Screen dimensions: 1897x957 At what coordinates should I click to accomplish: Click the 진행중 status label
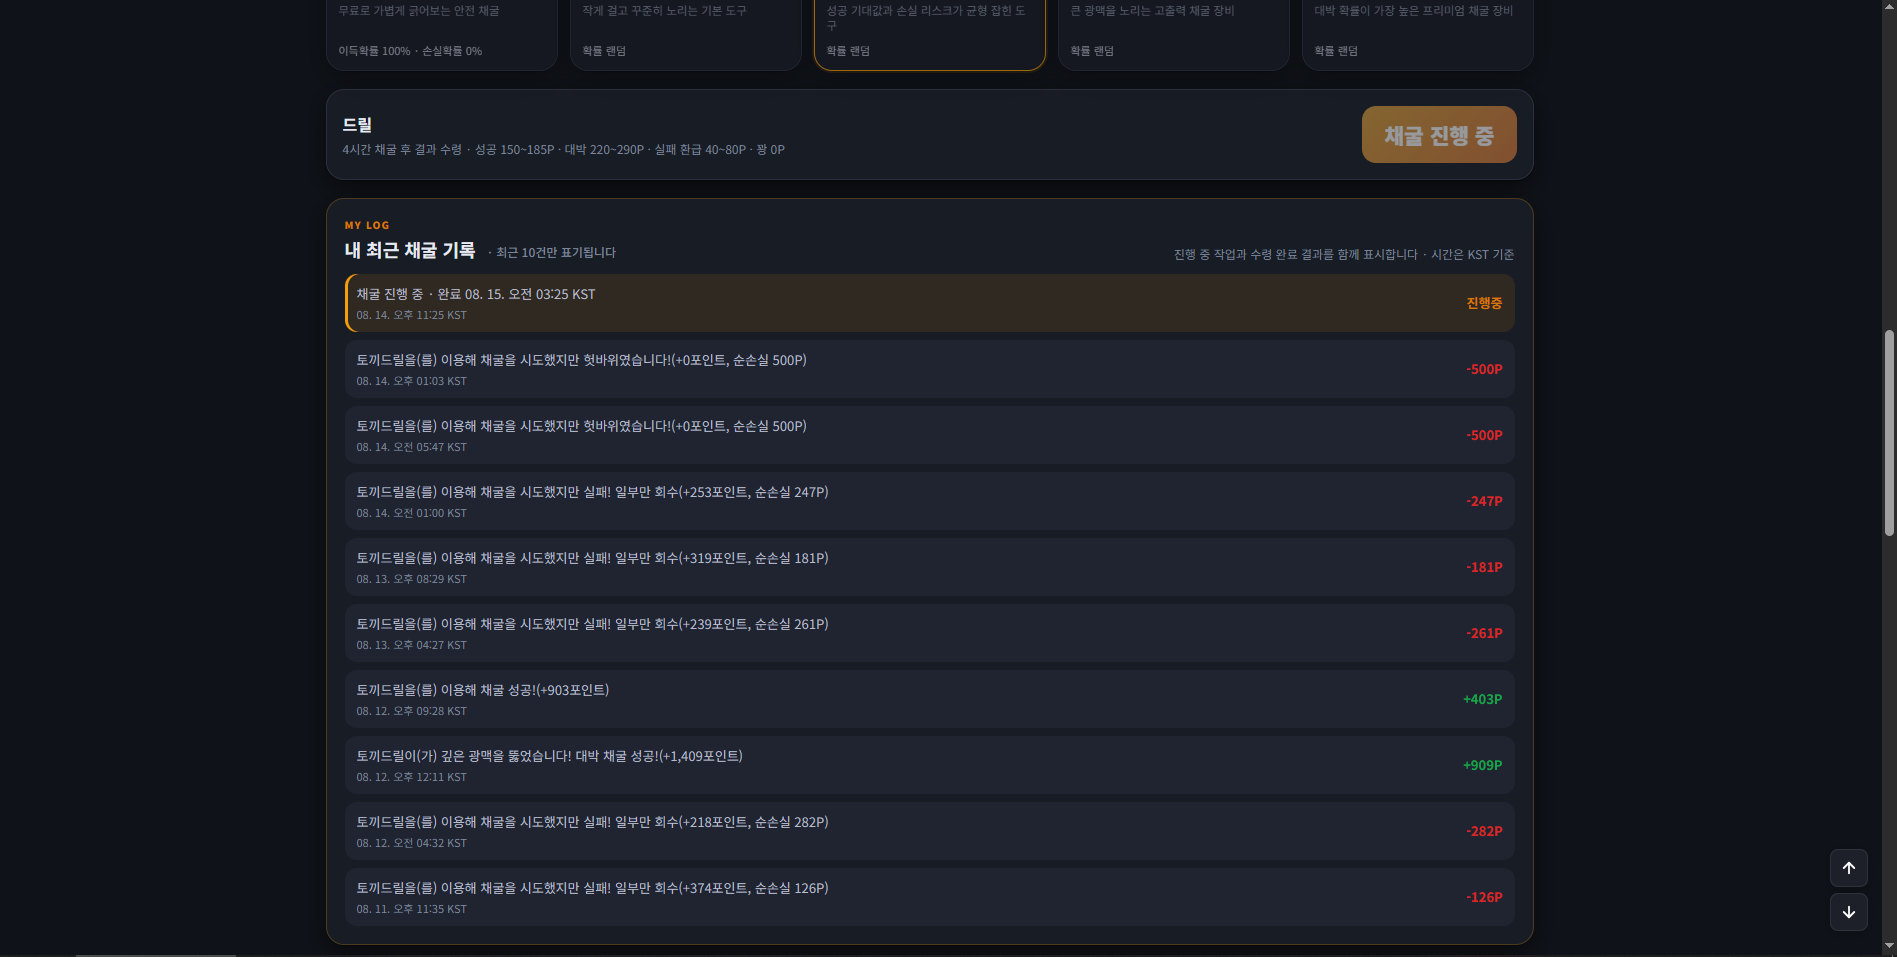pyautogui.click(x=1484, y=303)
